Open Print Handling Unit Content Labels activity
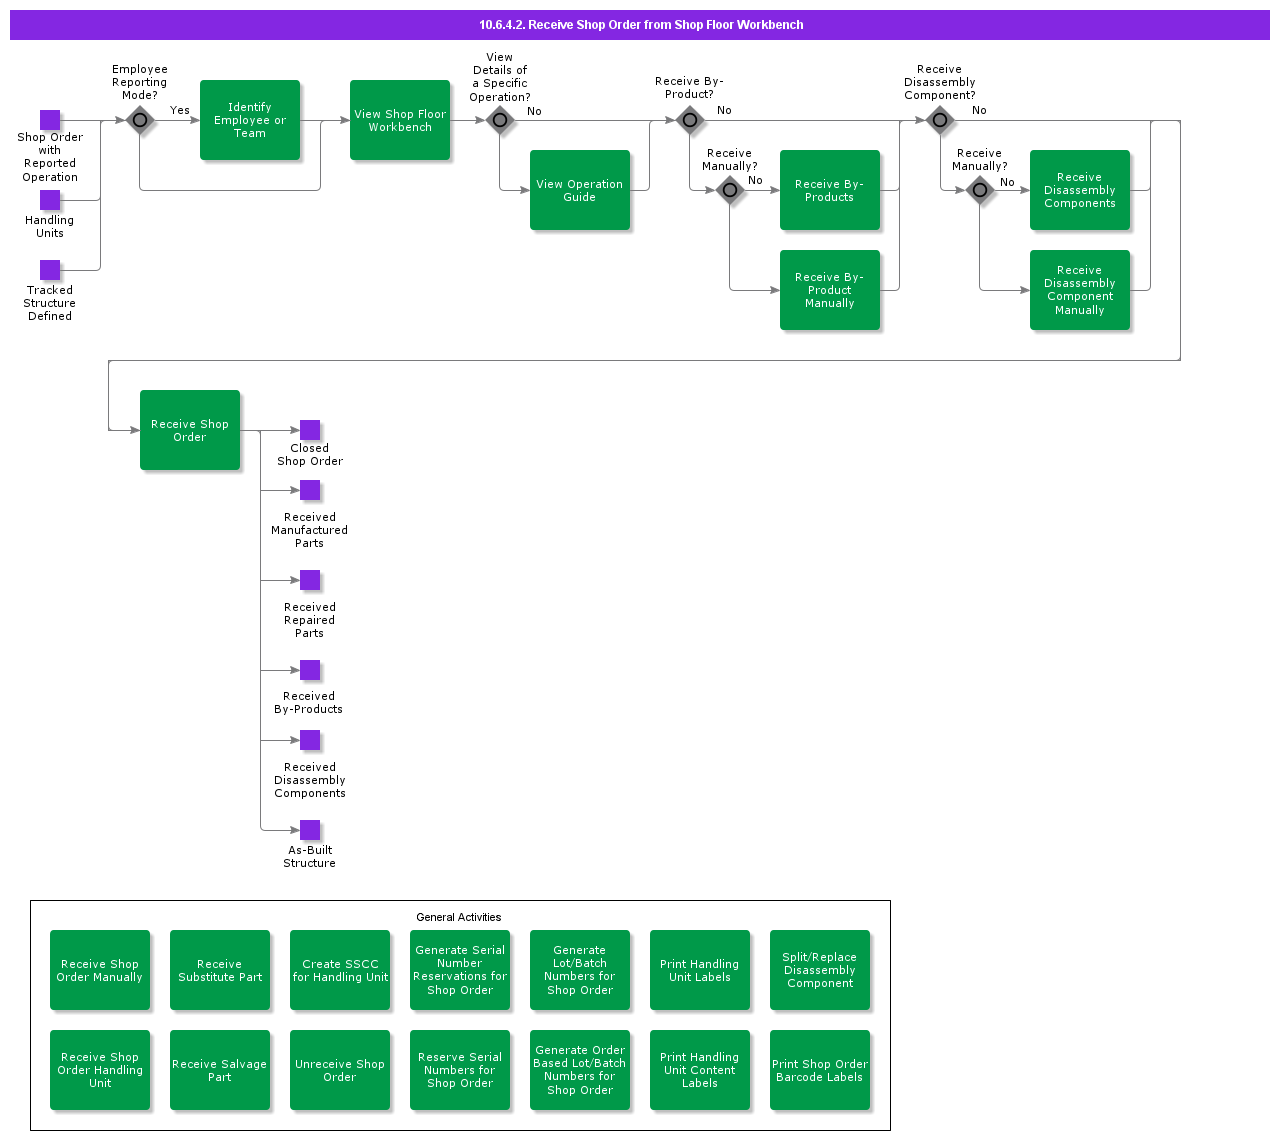Image resolution: width=1280 pixels, height=1140 pixels. pyautogui.click(x=700, y=1070)
